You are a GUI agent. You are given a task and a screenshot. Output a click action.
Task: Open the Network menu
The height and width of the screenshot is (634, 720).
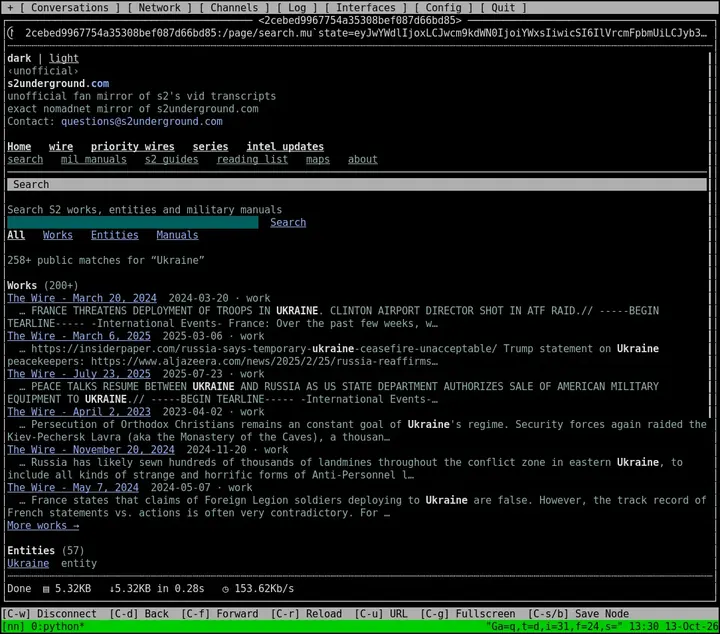159,8
